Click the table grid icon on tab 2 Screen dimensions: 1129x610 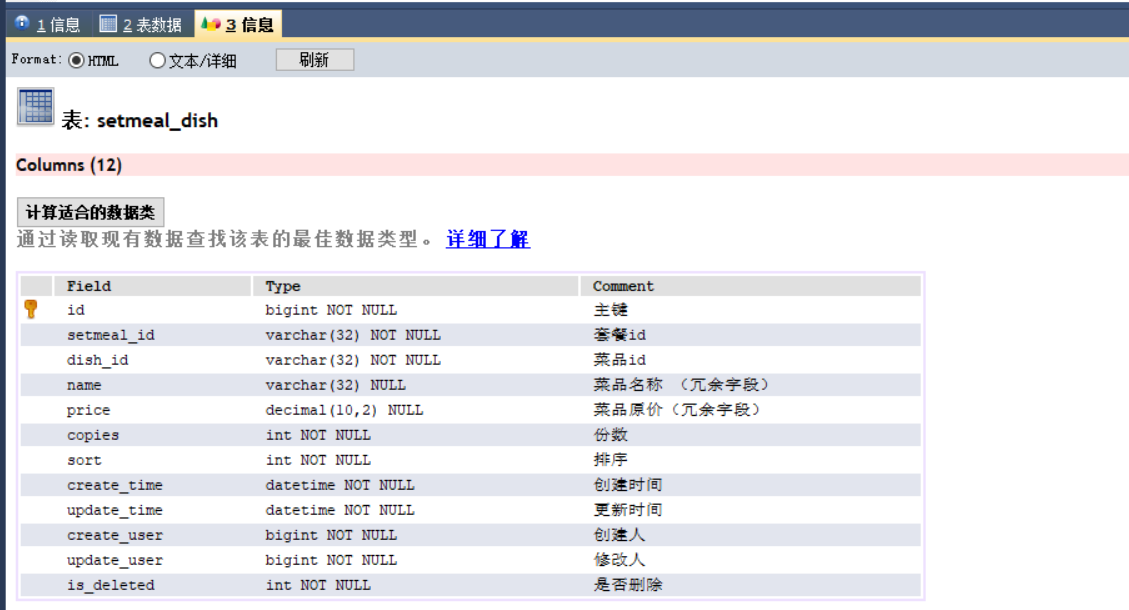(x=108, y=24)
